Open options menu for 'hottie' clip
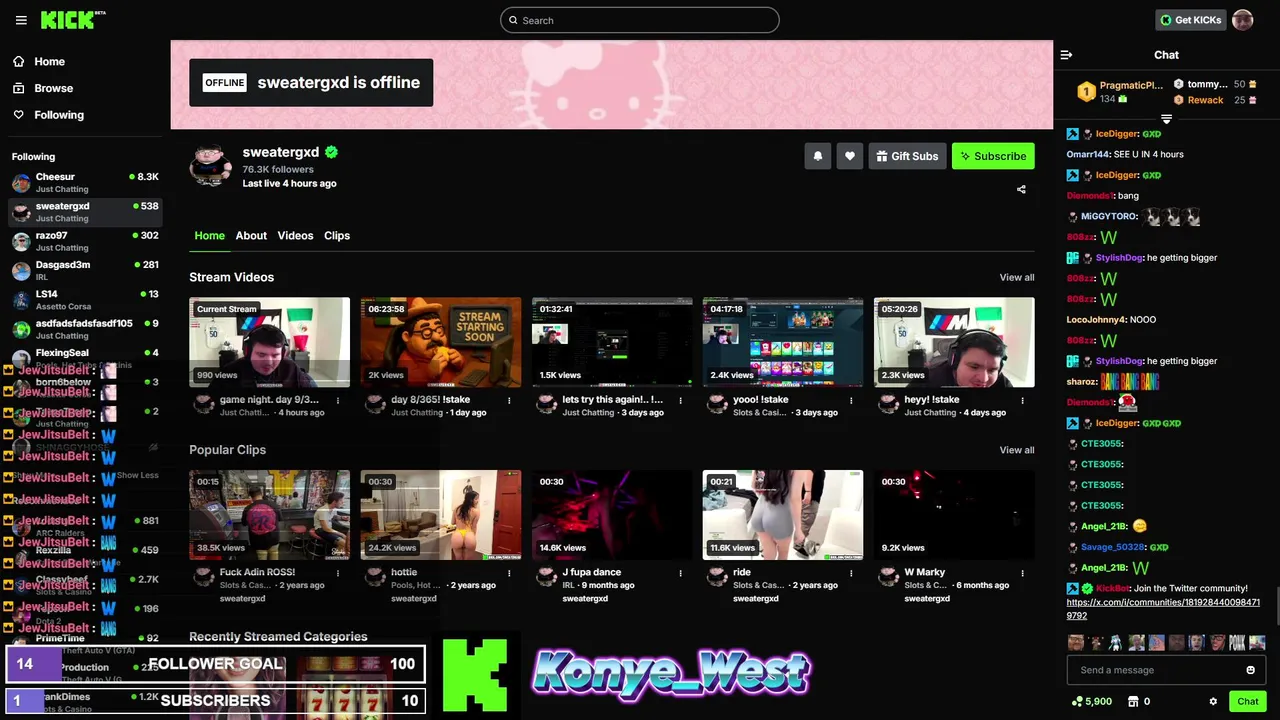Viewport: 1280px width, 720px height. pos(509,573)
